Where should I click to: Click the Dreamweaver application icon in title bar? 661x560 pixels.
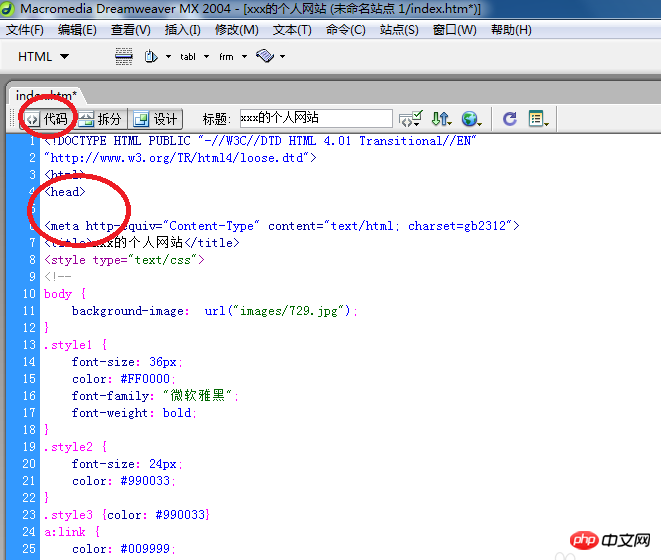tap(7, 8)
